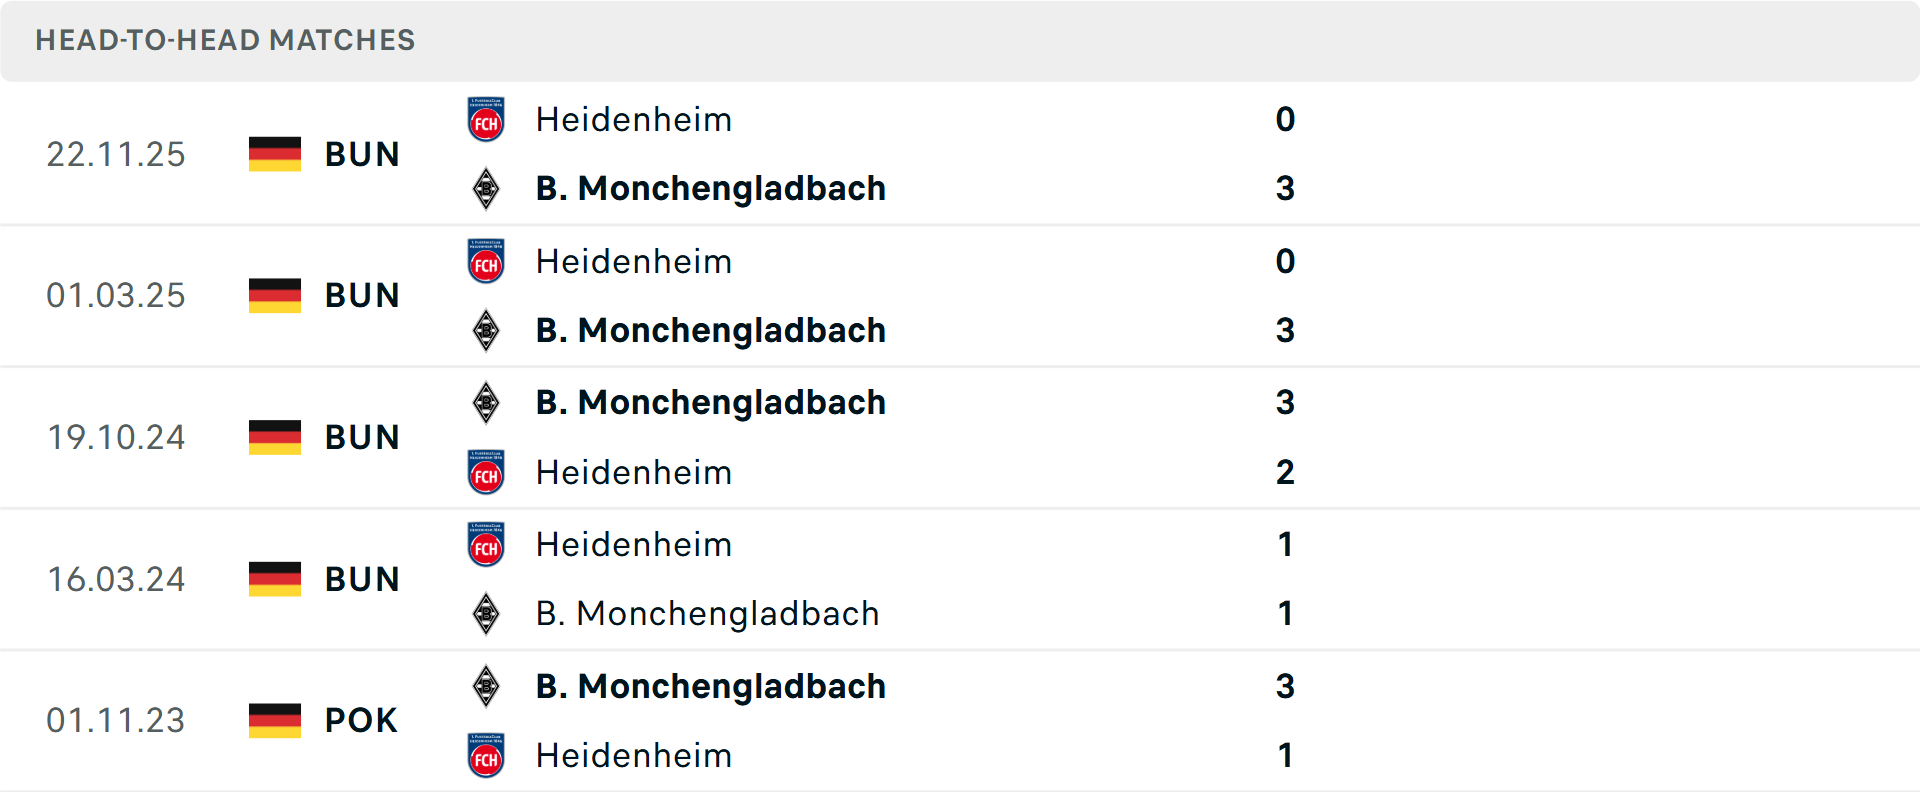
Task: Click the HEAD-TO-HEAD MATCHES section header
Action: click(x=225, y=40)
